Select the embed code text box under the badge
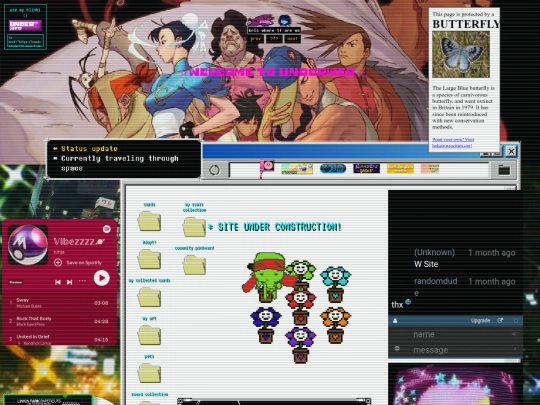 point(25,41)
